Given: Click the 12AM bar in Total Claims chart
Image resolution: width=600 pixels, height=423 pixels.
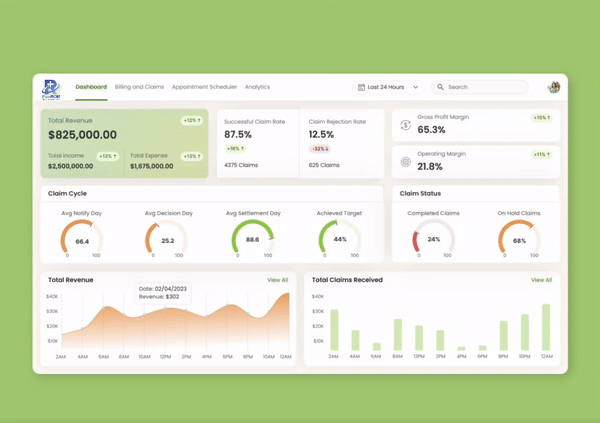Looking at the screenshot, I should click(546, 327).
